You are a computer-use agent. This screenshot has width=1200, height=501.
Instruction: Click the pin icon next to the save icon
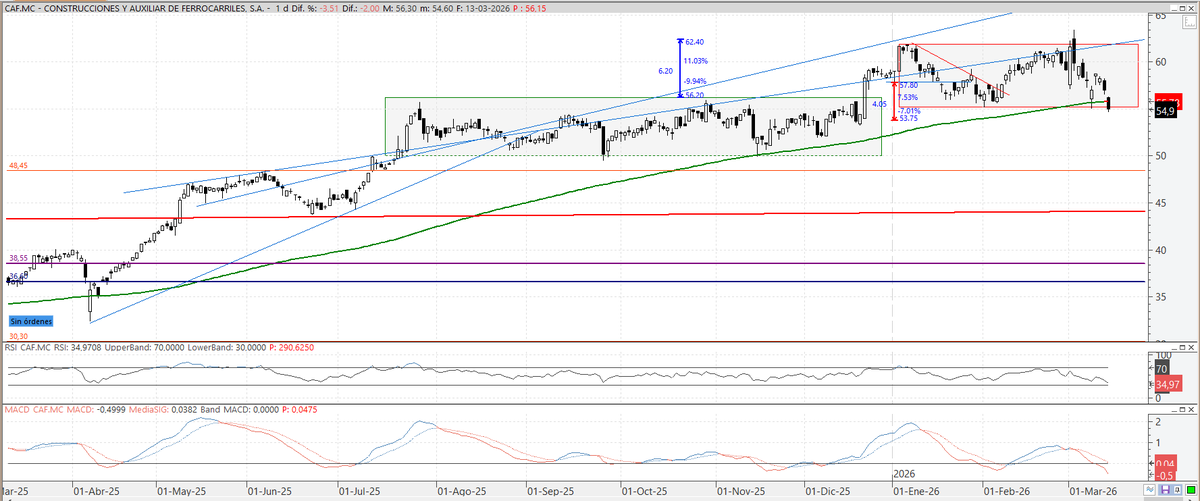[x=1177, y=490]
